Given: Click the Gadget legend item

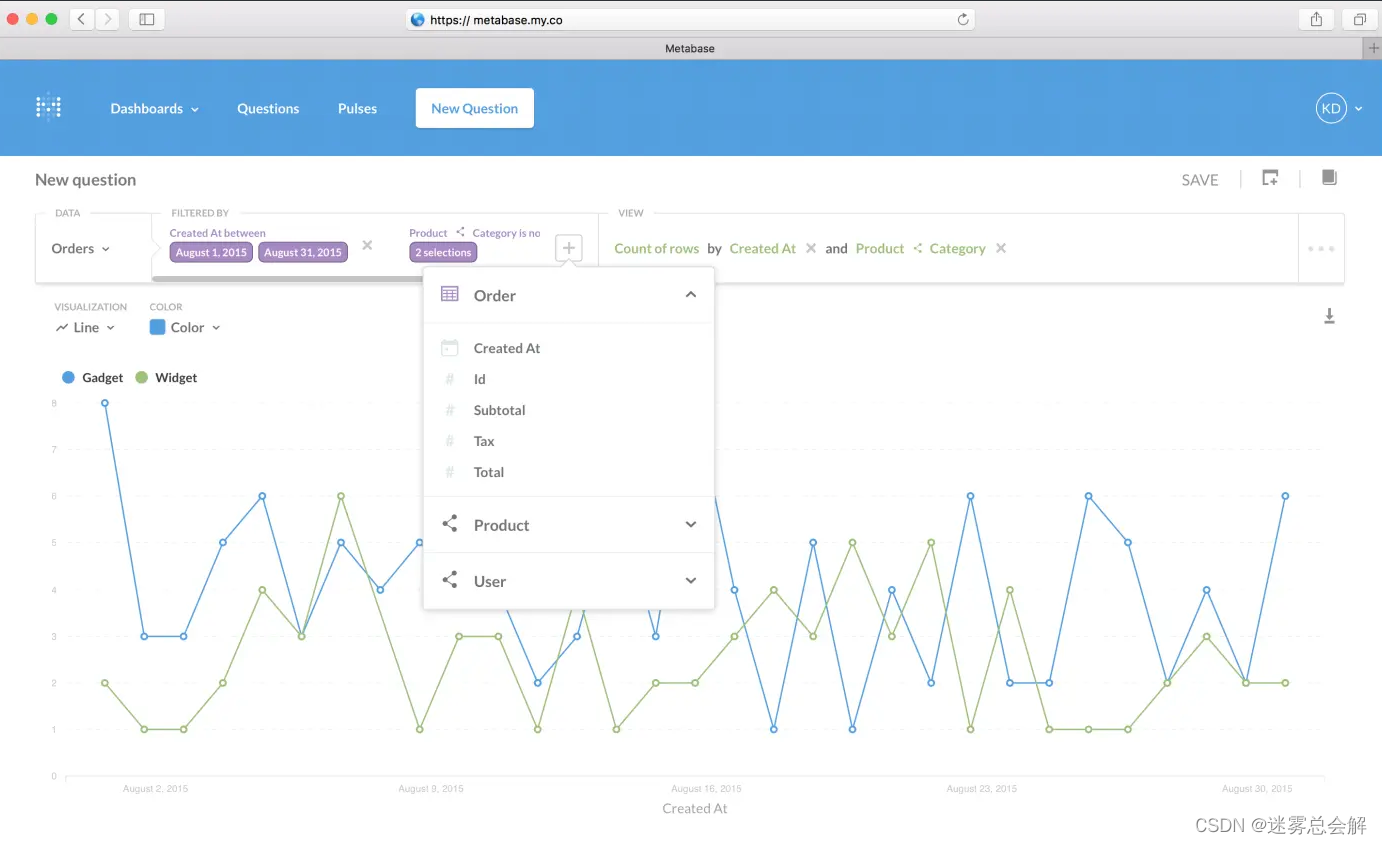Looking at the screenshot, I should [x=92, y=377].
